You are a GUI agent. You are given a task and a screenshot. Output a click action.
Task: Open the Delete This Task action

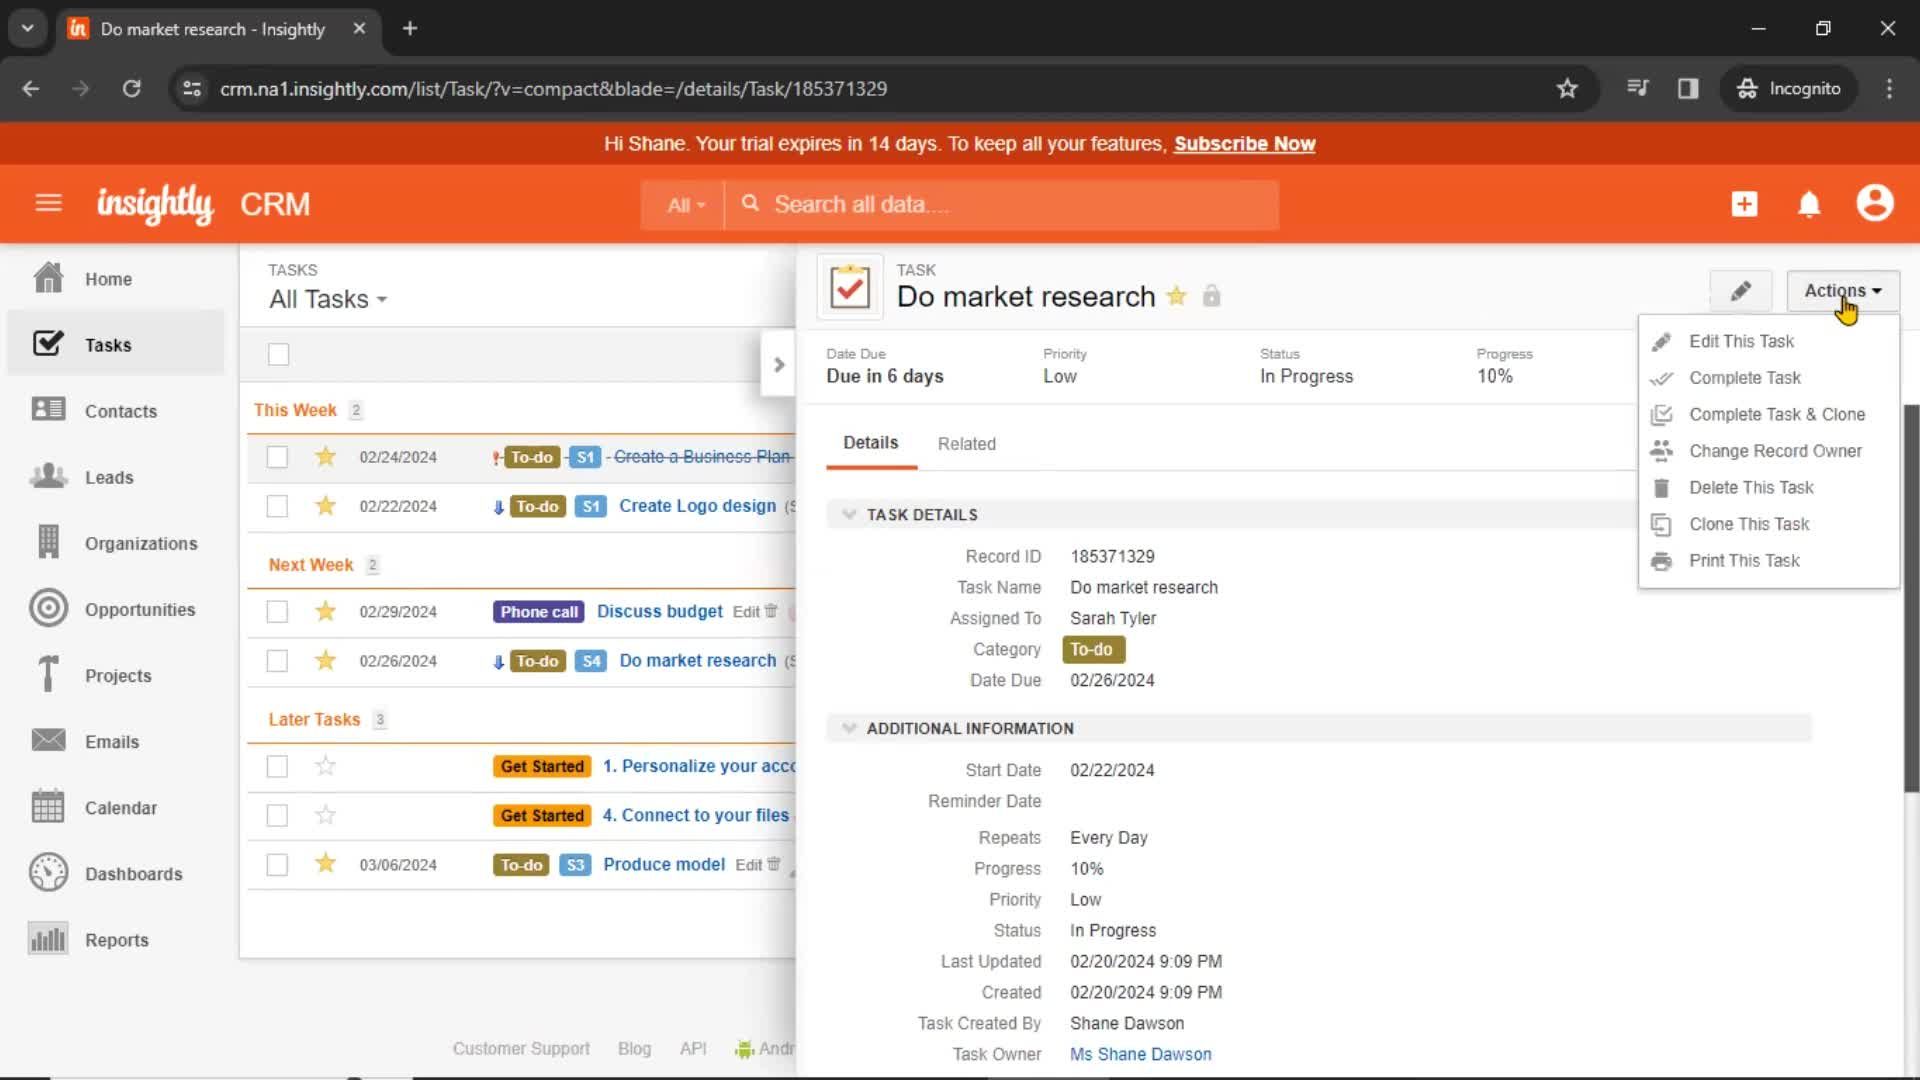tap(1751, 487)
